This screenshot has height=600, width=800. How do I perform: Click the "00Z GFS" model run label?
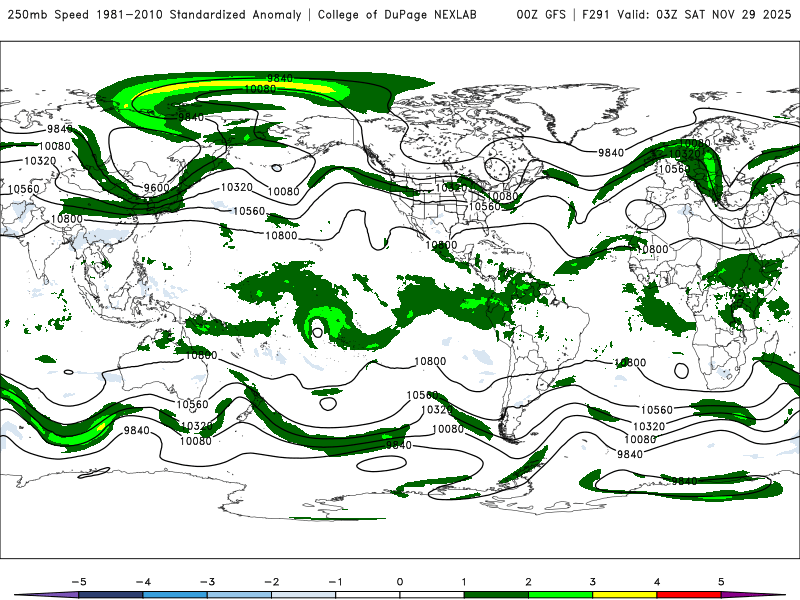[x=541, y=15]
